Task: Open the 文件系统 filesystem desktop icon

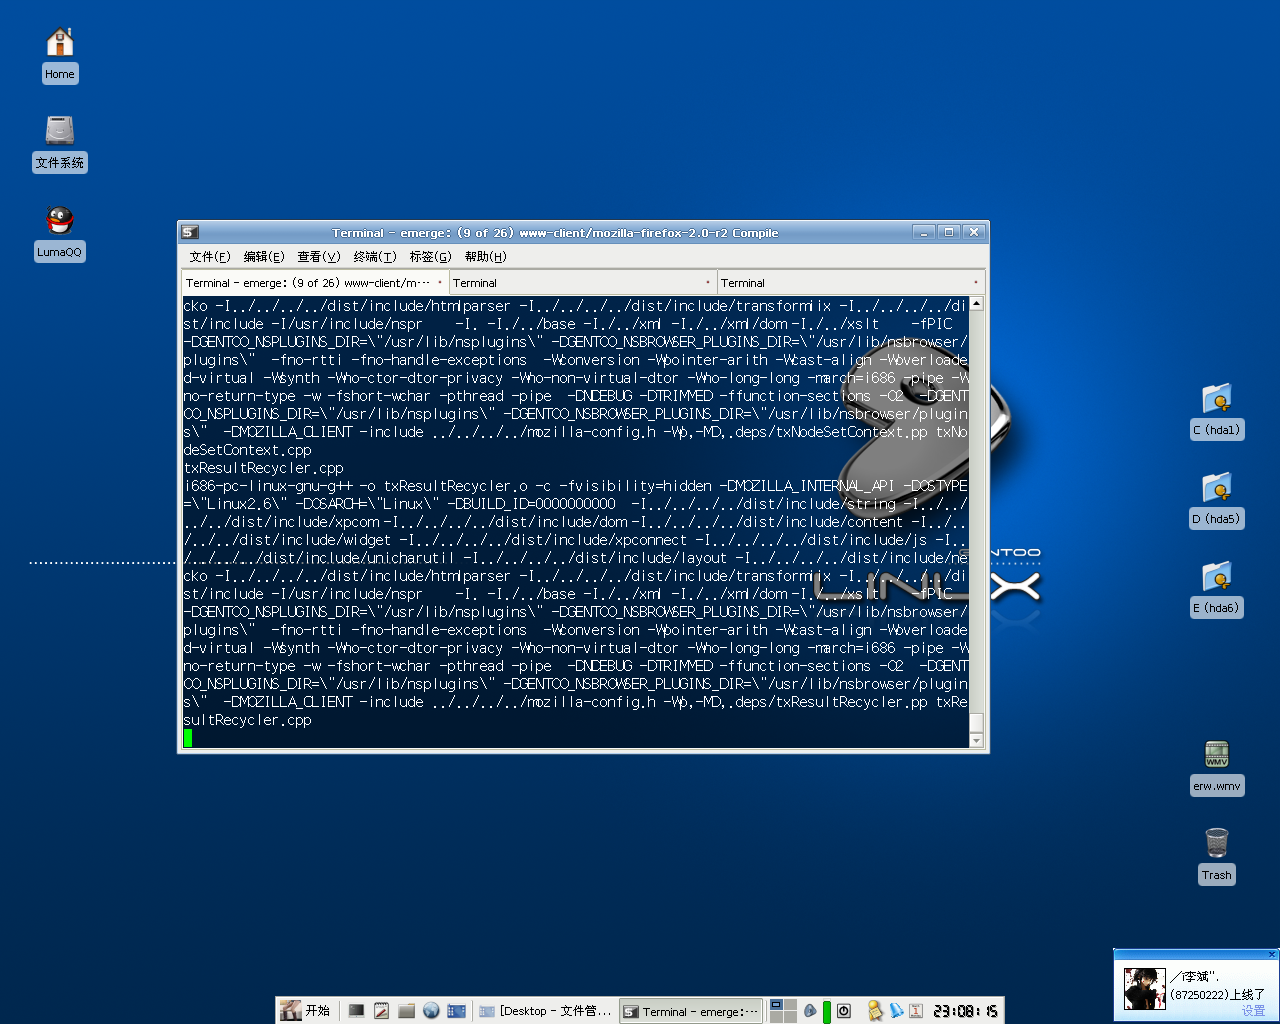Action: pyautogui.click(x=60, y=143)
